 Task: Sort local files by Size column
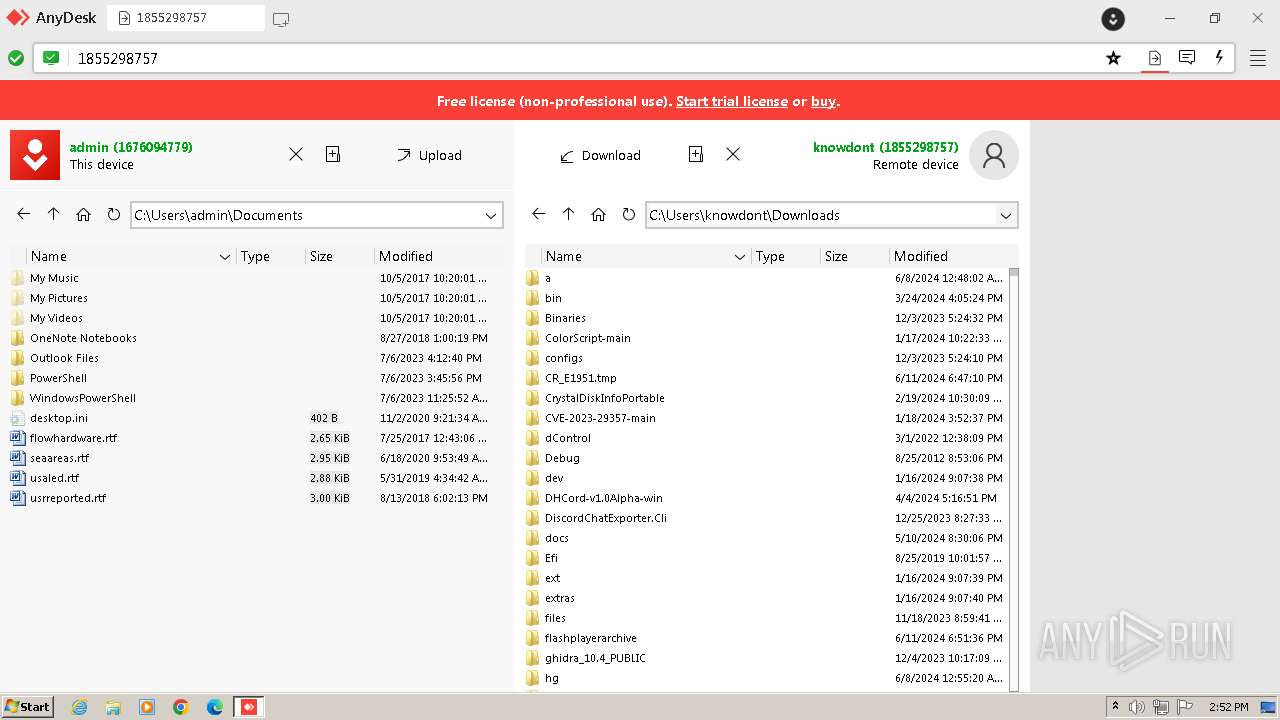click(339, 256)
